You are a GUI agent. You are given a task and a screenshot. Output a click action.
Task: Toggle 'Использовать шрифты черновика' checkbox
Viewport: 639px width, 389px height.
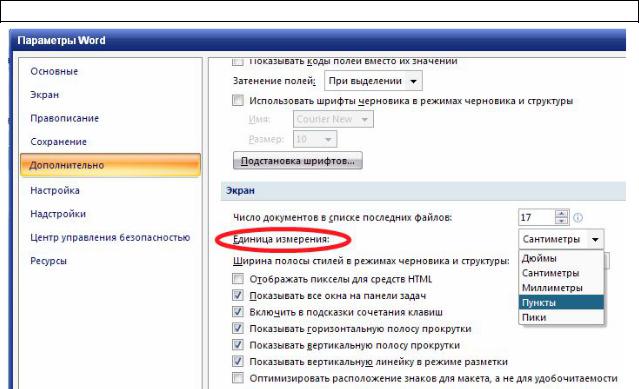(238, 100)
